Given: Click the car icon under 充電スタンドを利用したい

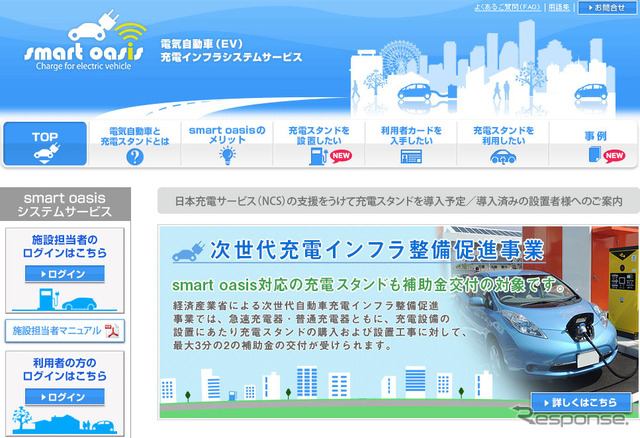Looking at the screenshot, I should point(503,157).
